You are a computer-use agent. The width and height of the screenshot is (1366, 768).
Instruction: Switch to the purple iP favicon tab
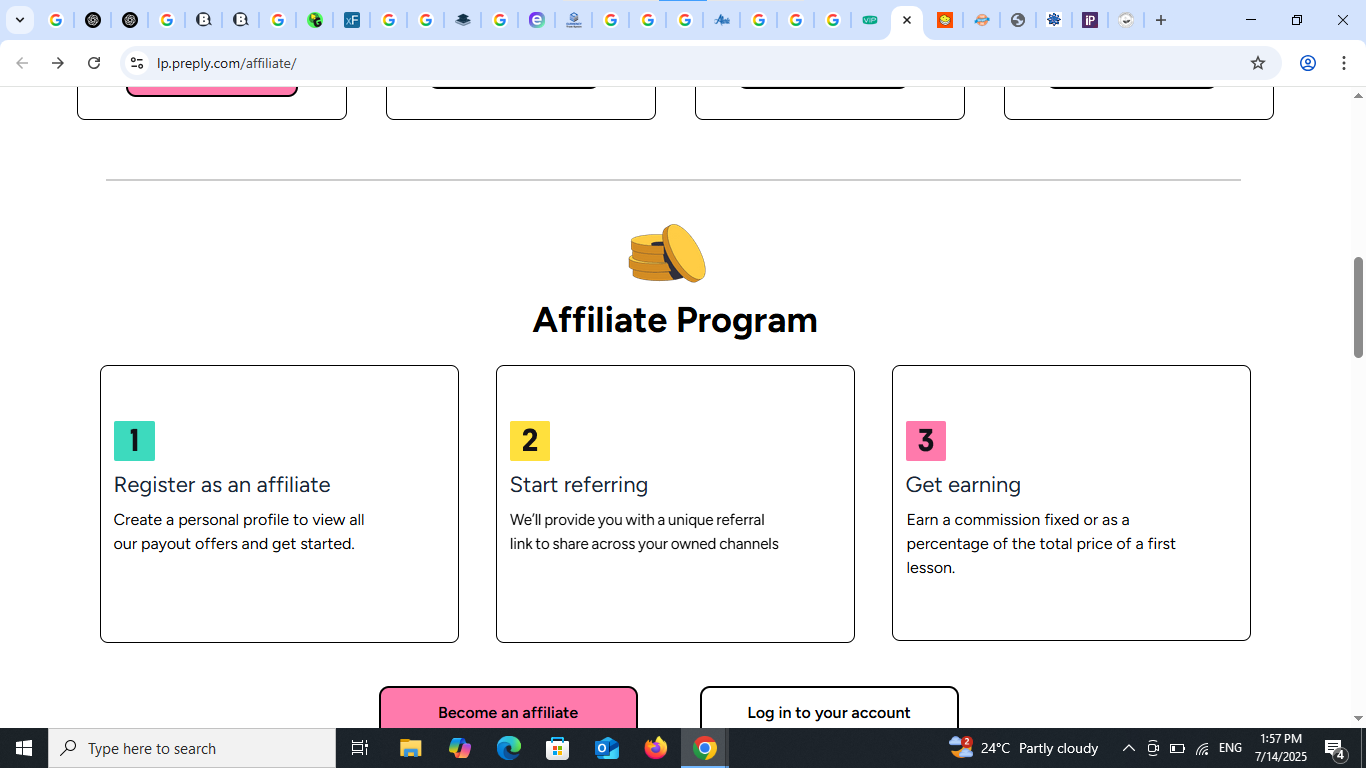pyautogui.click(x=1090, y=20)
